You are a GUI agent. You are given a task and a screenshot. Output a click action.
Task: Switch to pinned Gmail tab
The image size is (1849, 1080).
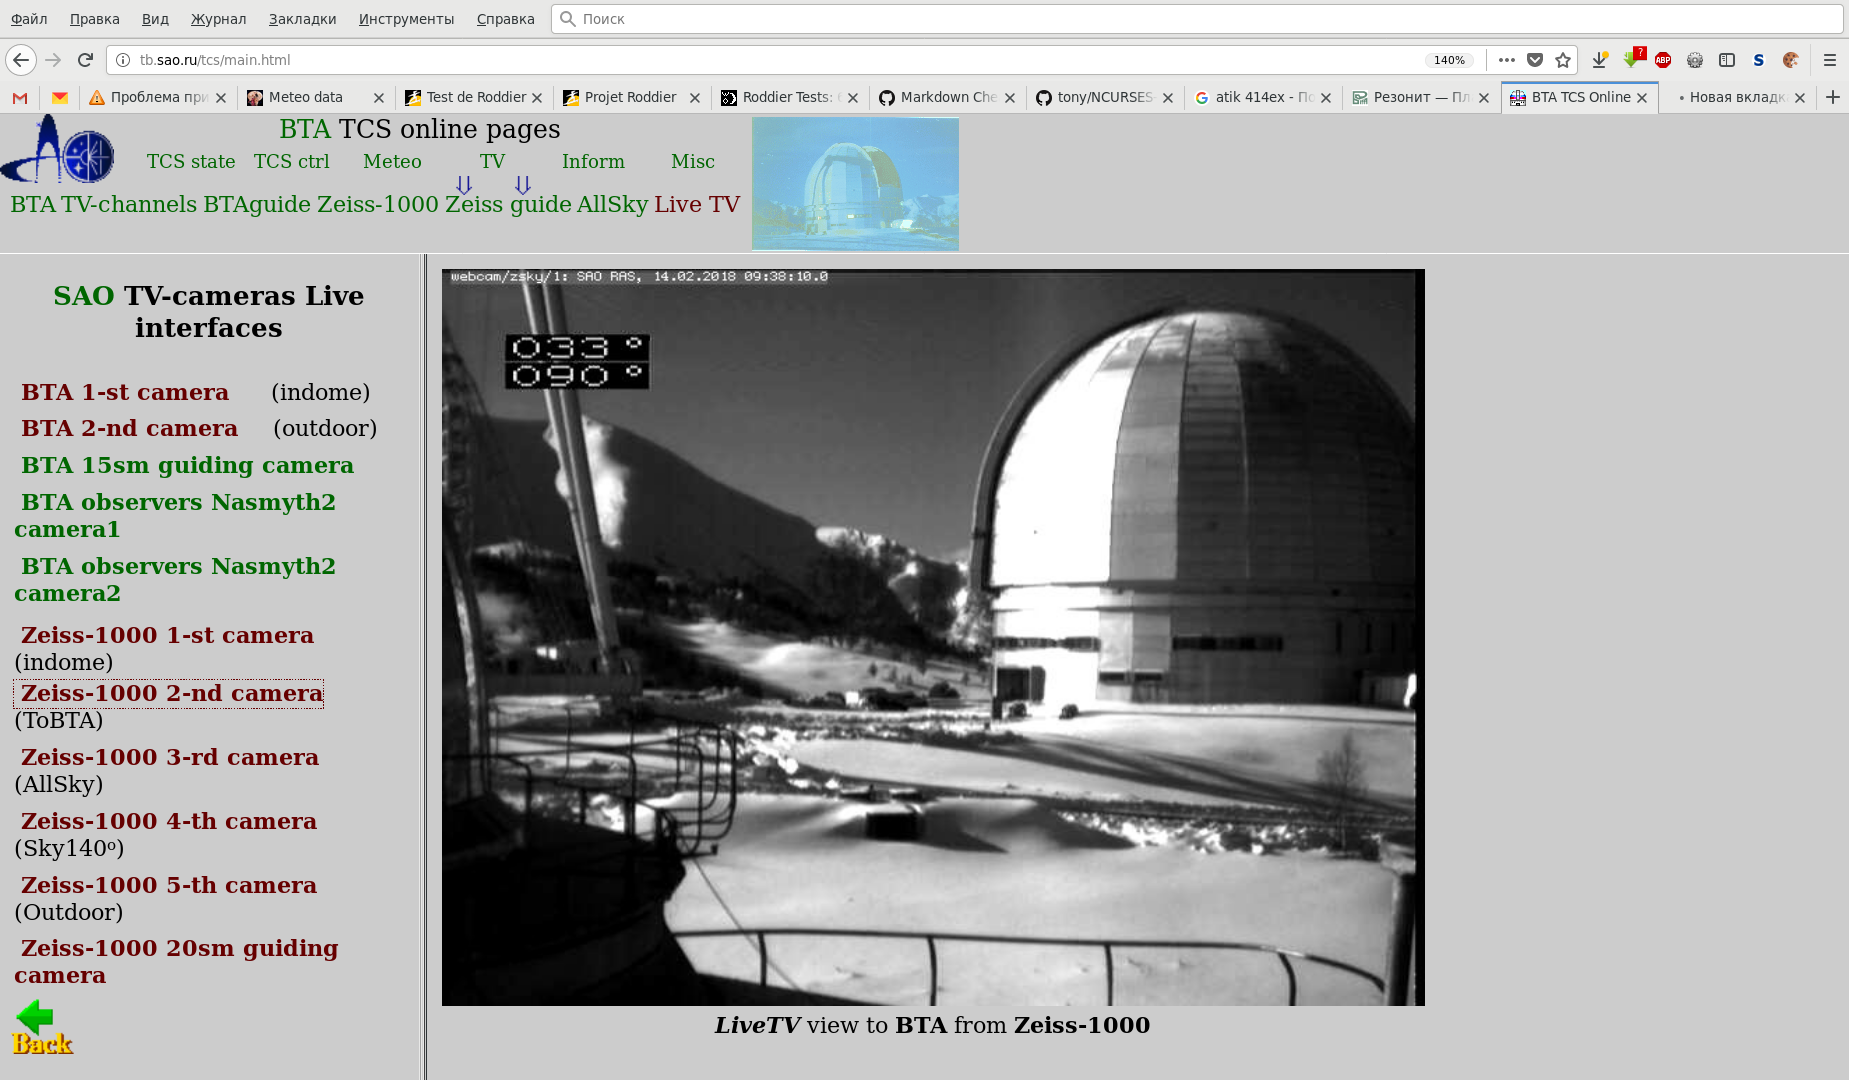(x=20, y=97)
